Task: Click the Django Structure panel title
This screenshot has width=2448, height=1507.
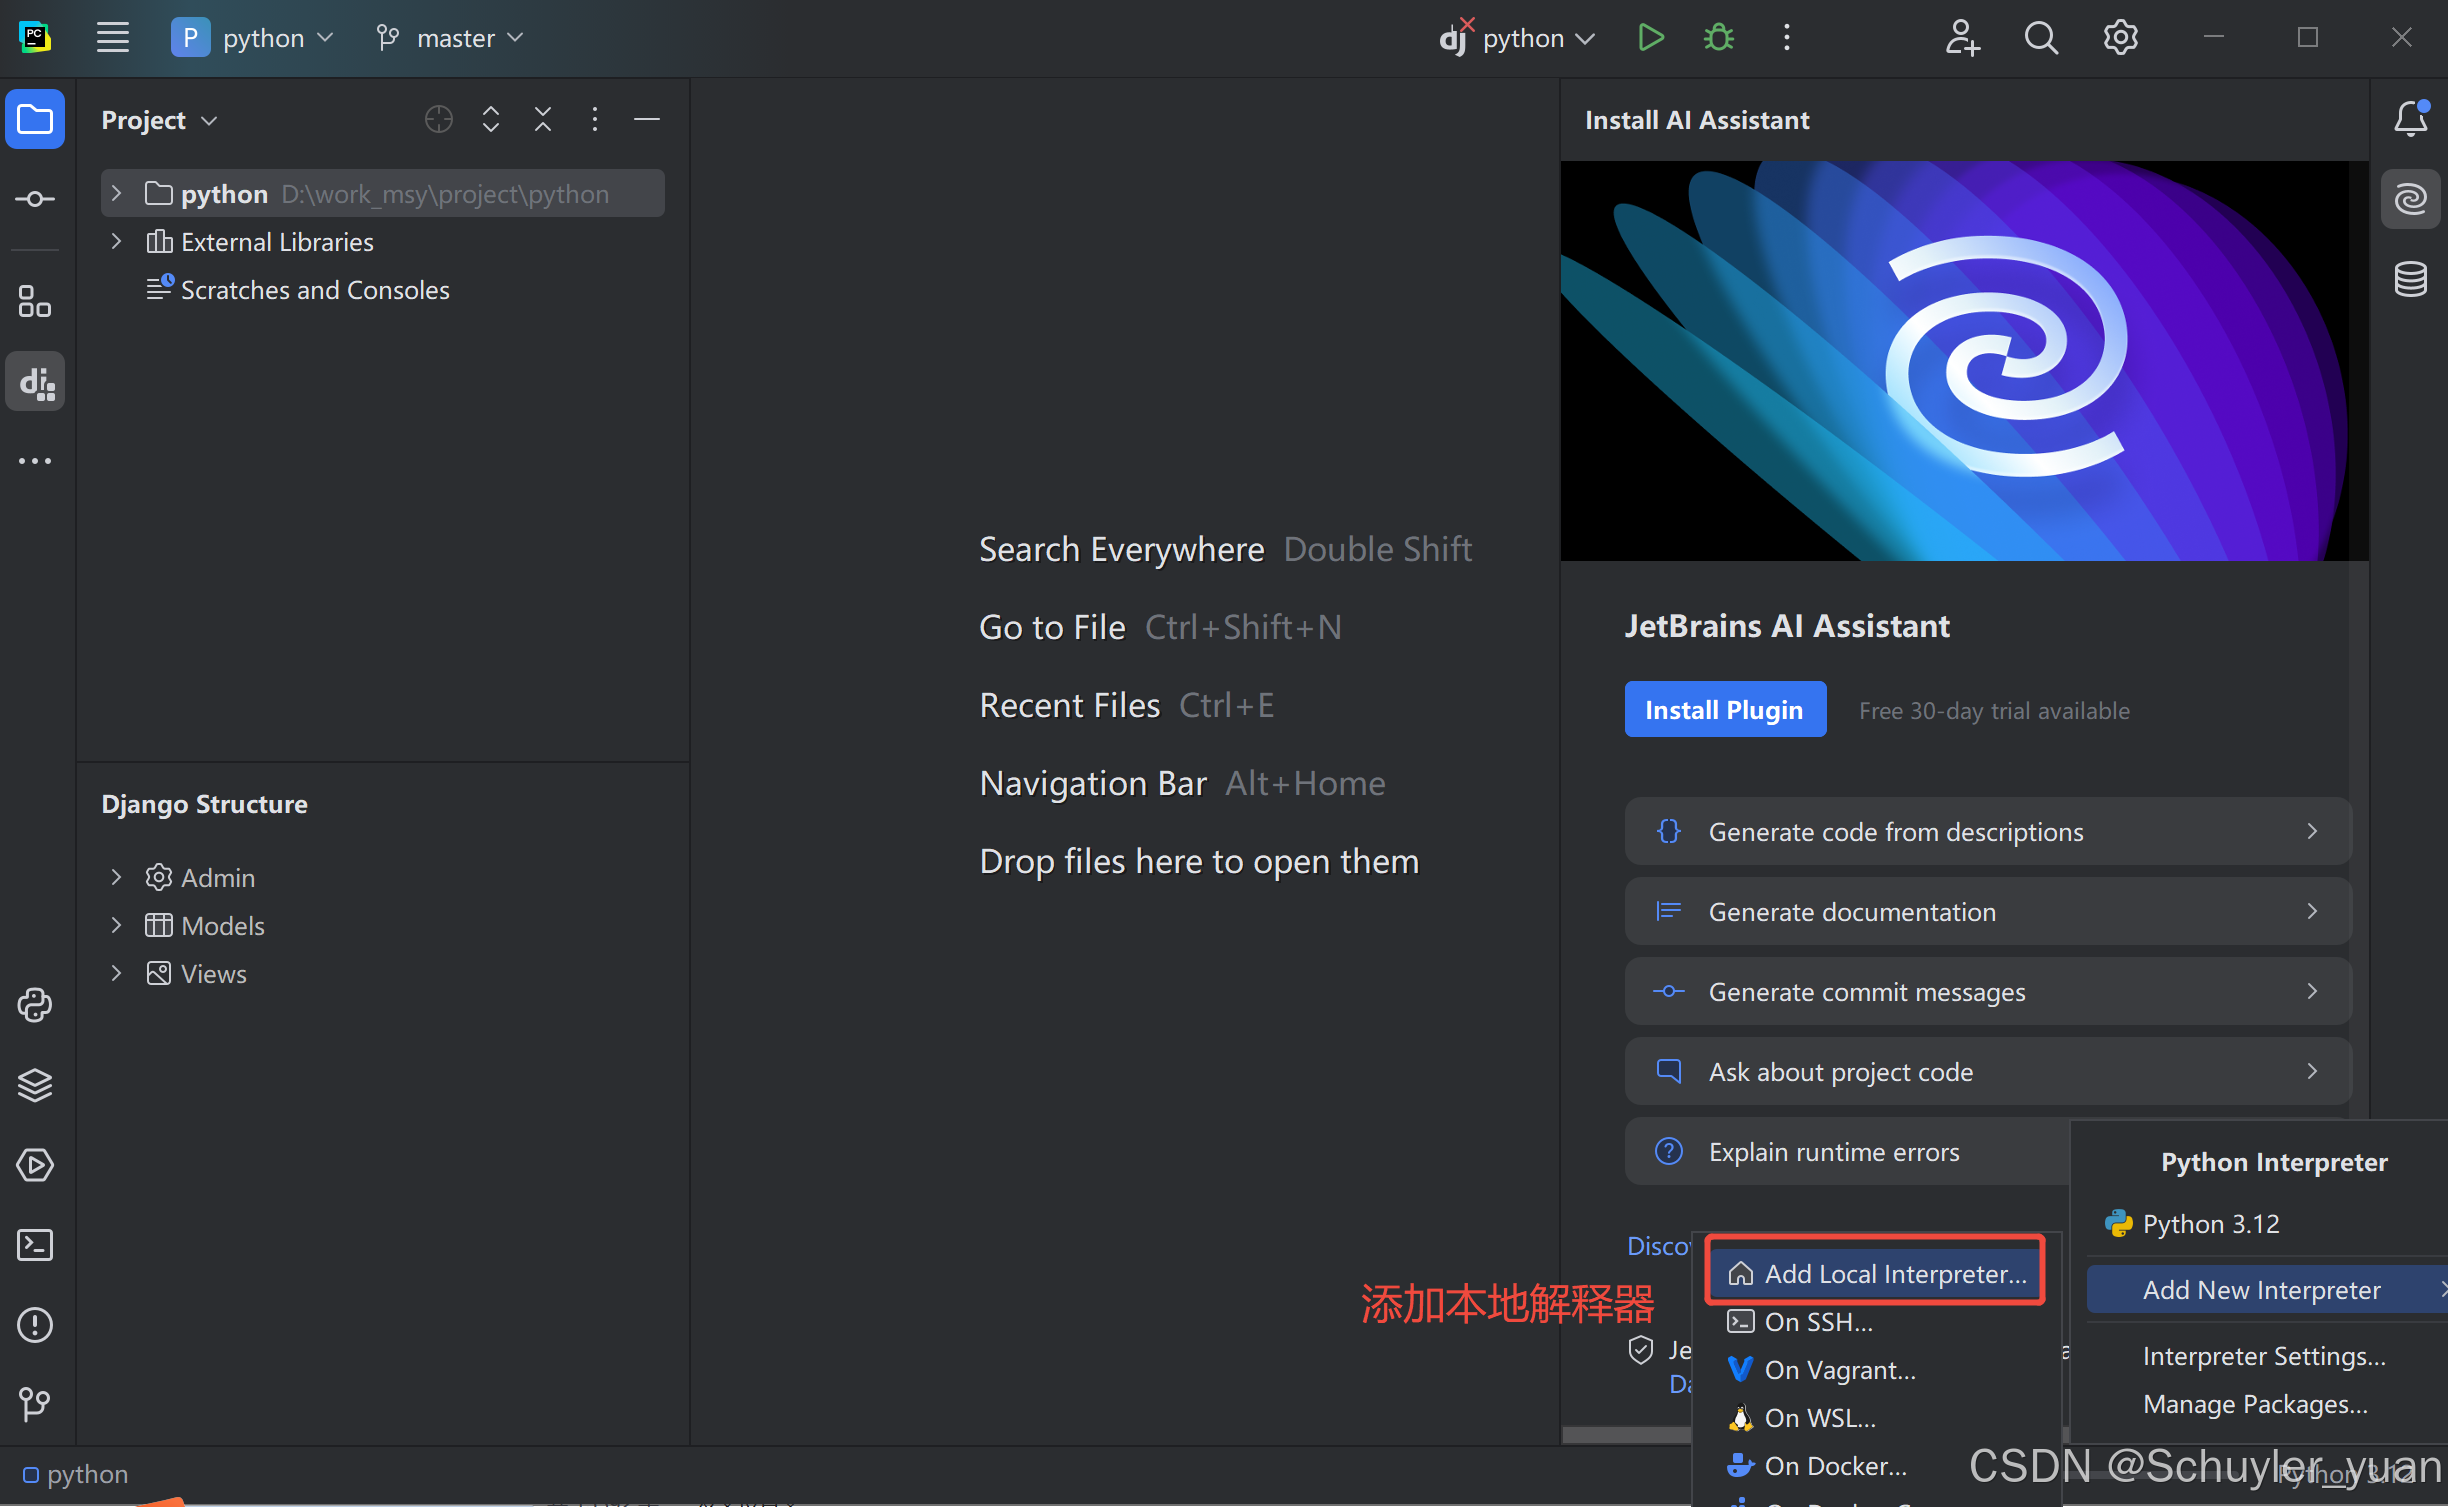Action: tap(204, 804)
